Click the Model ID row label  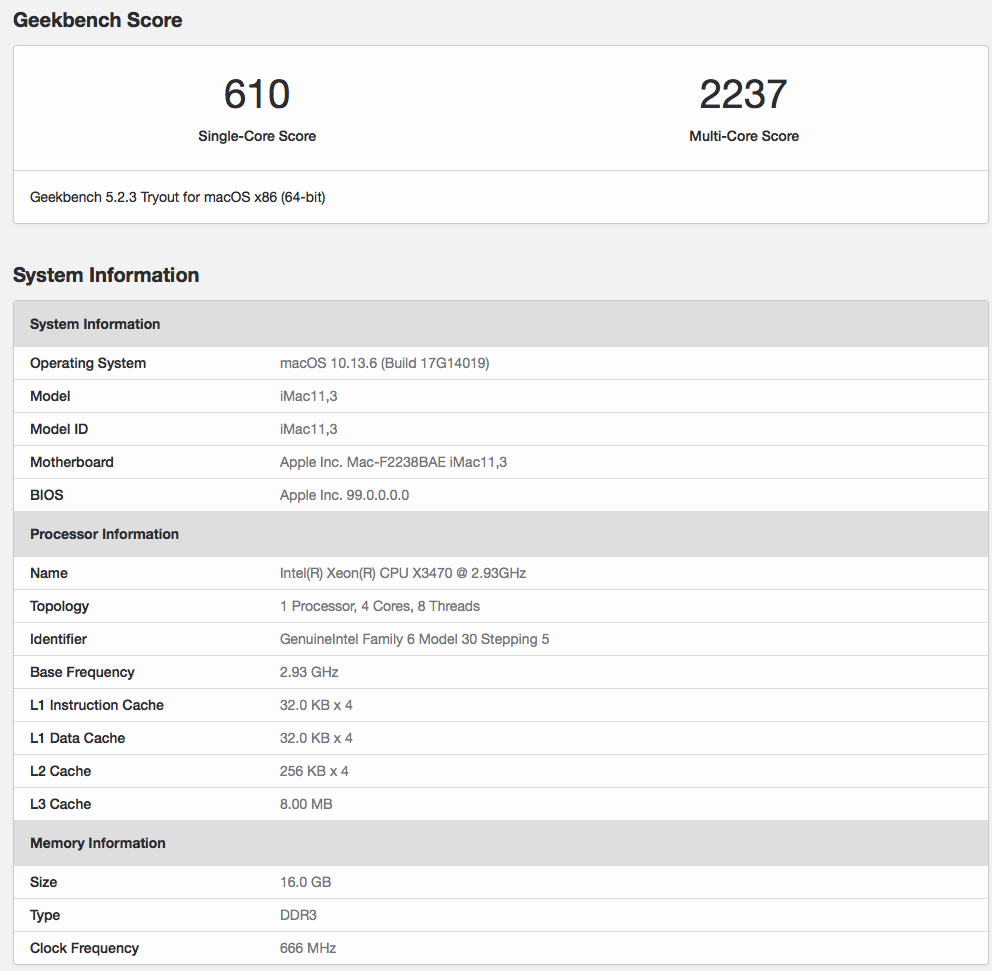click(59, 429)
